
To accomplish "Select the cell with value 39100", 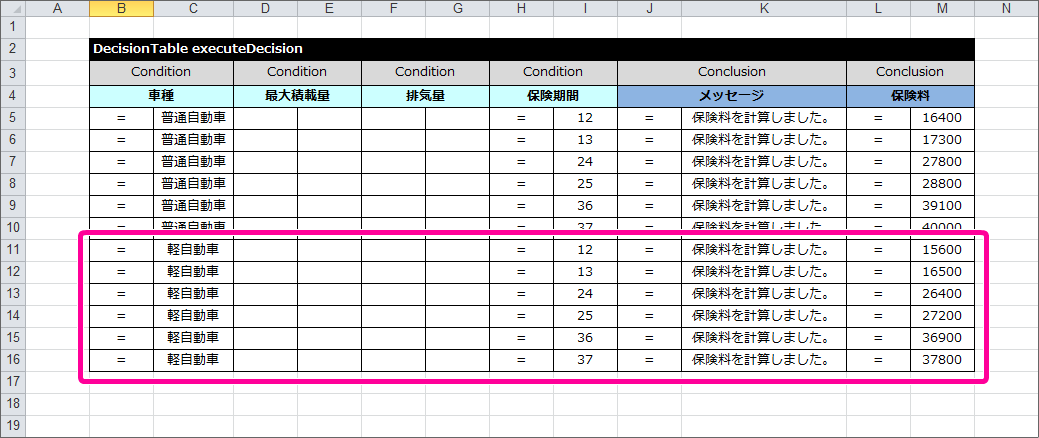I will [x=942, y=205].
